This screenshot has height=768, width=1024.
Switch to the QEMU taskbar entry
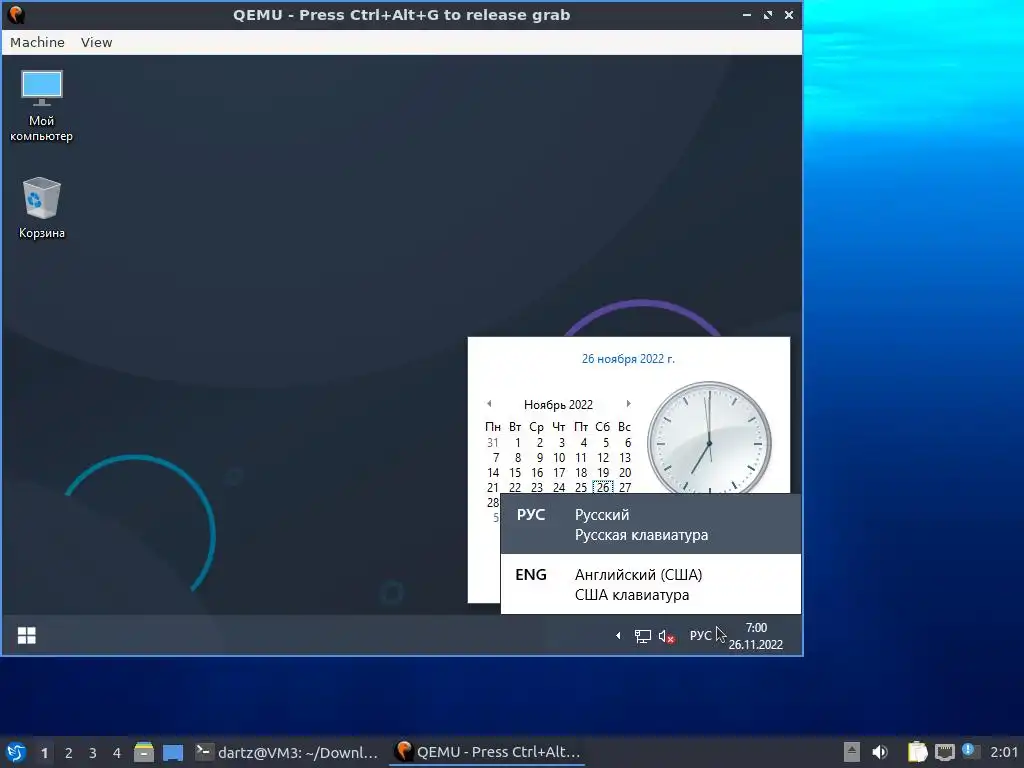coord(488,752)
